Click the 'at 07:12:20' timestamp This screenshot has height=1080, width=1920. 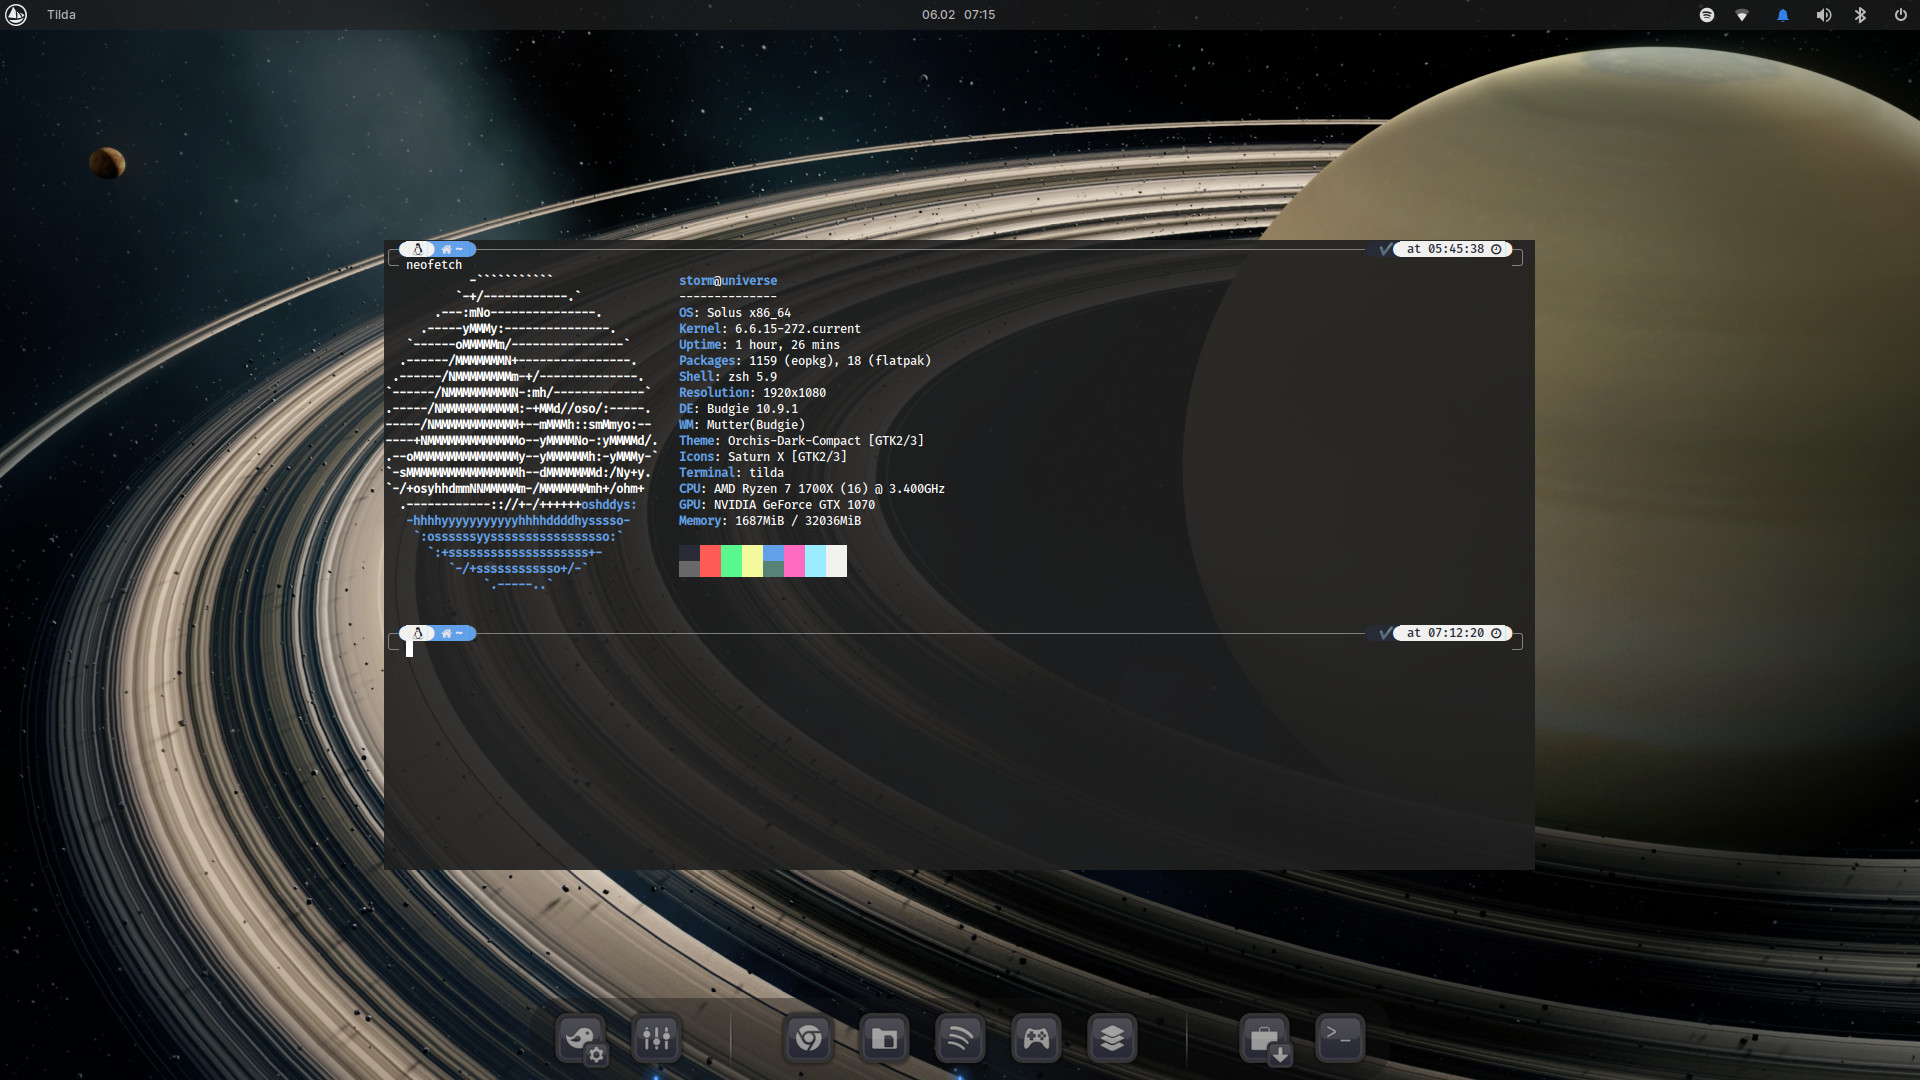click(1445, 633)
